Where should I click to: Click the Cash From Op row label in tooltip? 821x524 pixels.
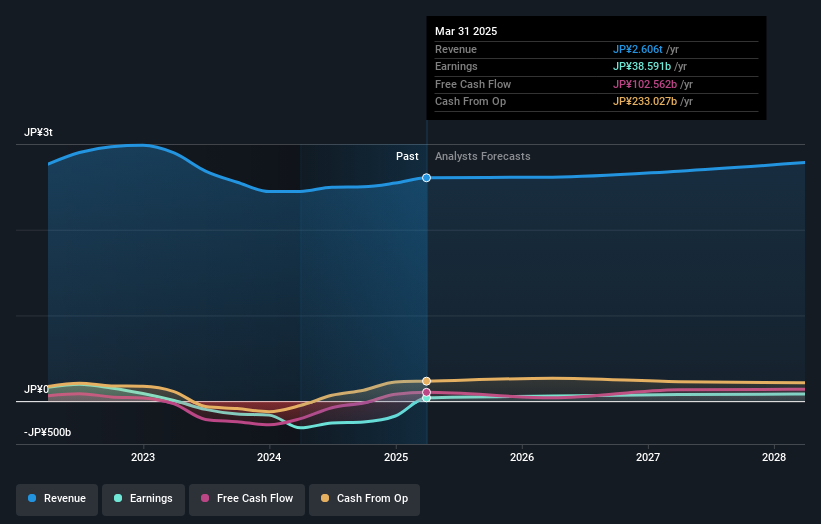click(x=471, y=102)
